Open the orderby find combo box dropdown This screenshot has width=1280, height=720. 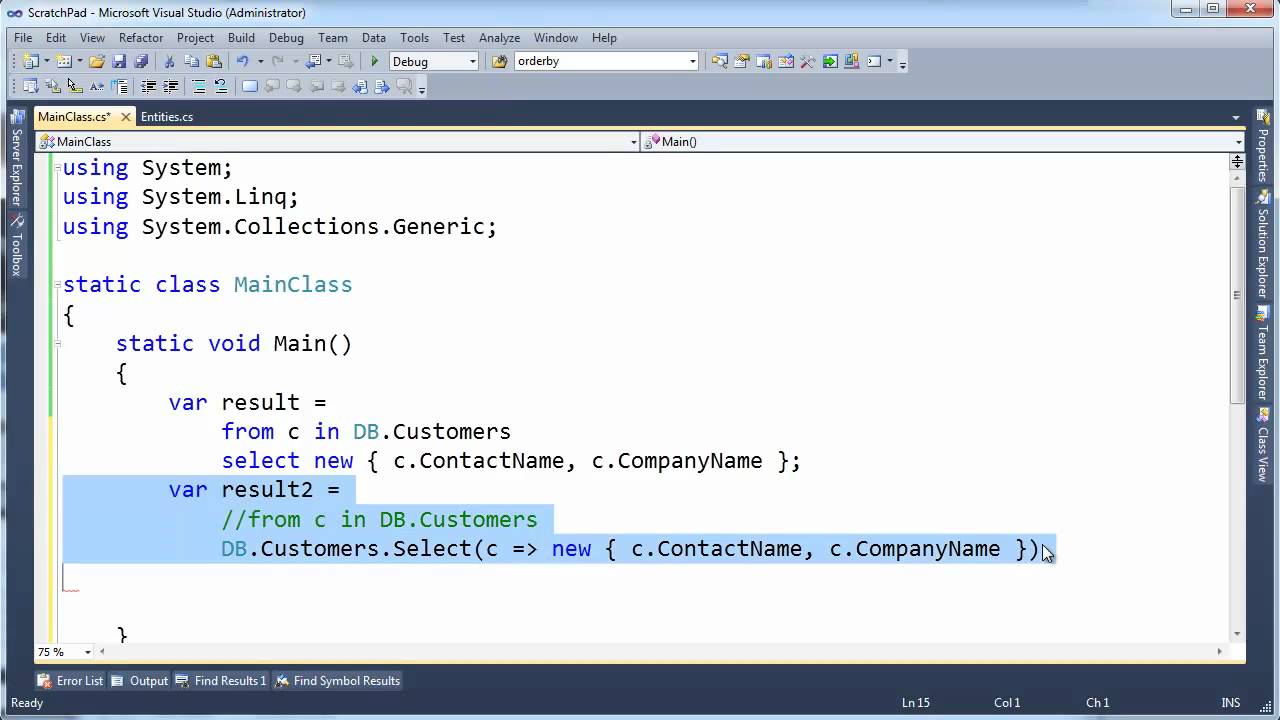point(692,61)
